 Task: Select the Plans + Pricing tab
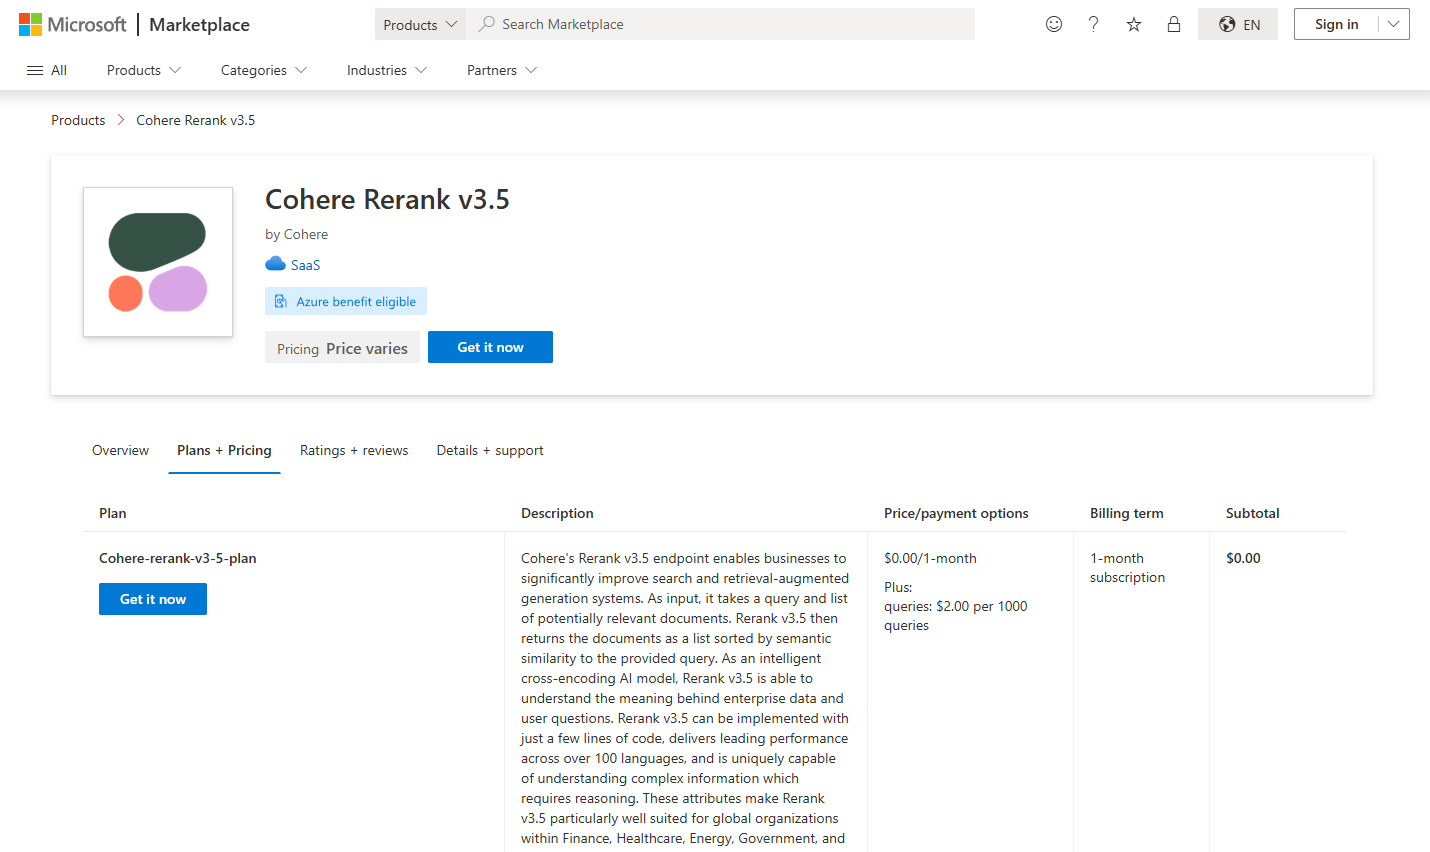pyautogui.click(x=224, y=450)
